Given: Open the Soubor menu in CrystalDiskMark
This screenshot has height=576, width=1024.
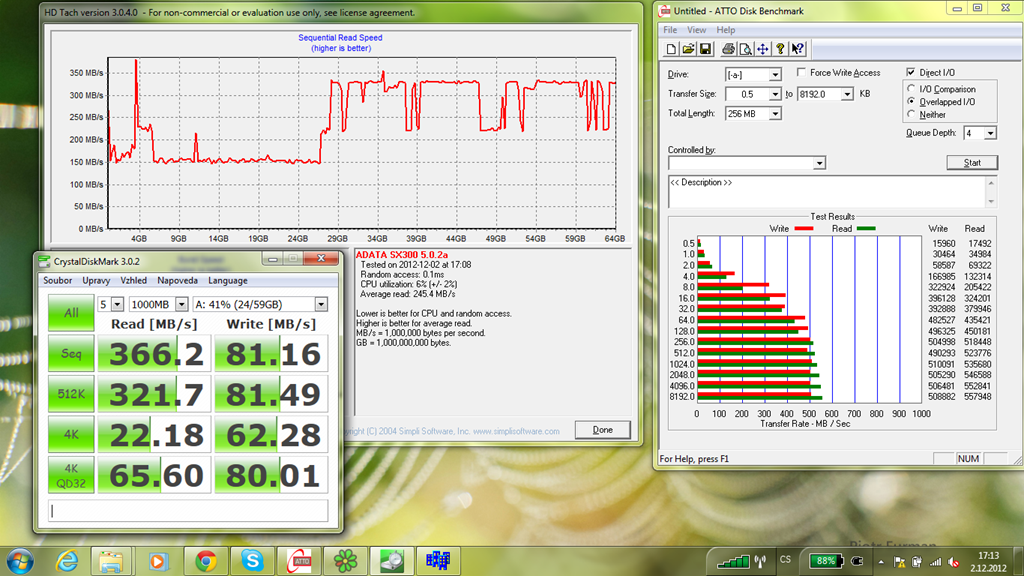Looking at the screenshot, I should click(59, 281).
